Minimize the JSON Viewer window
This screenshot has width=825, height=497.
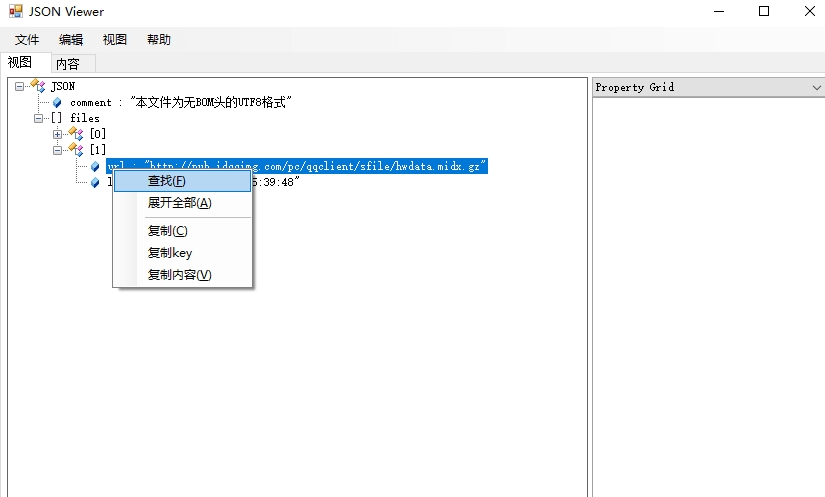719,11
